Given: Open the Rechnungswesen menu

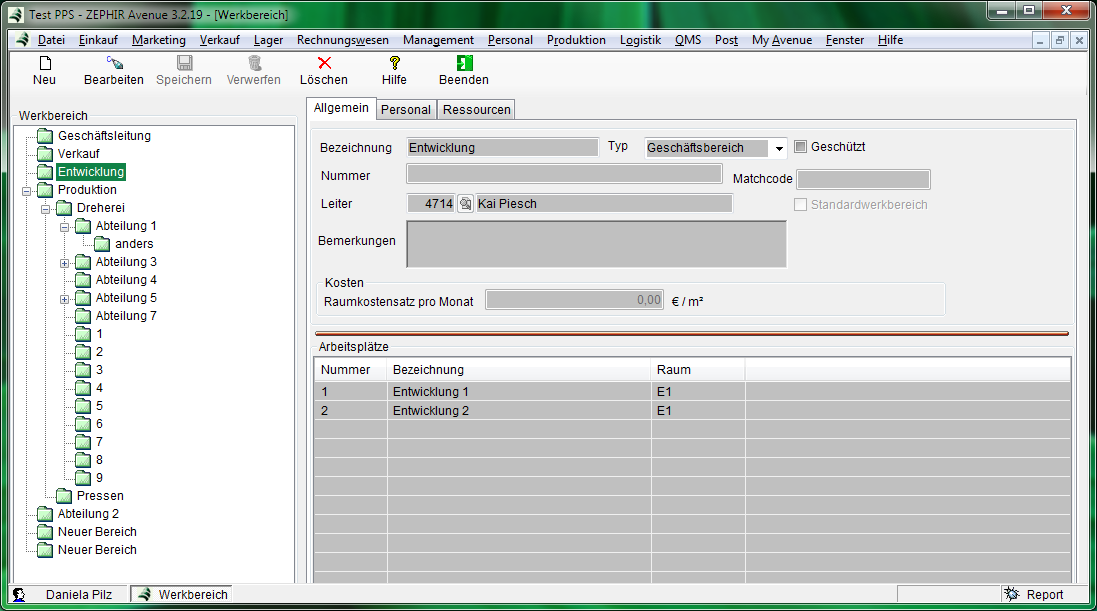Looking at the screenshot, I should tap(342, 40).
